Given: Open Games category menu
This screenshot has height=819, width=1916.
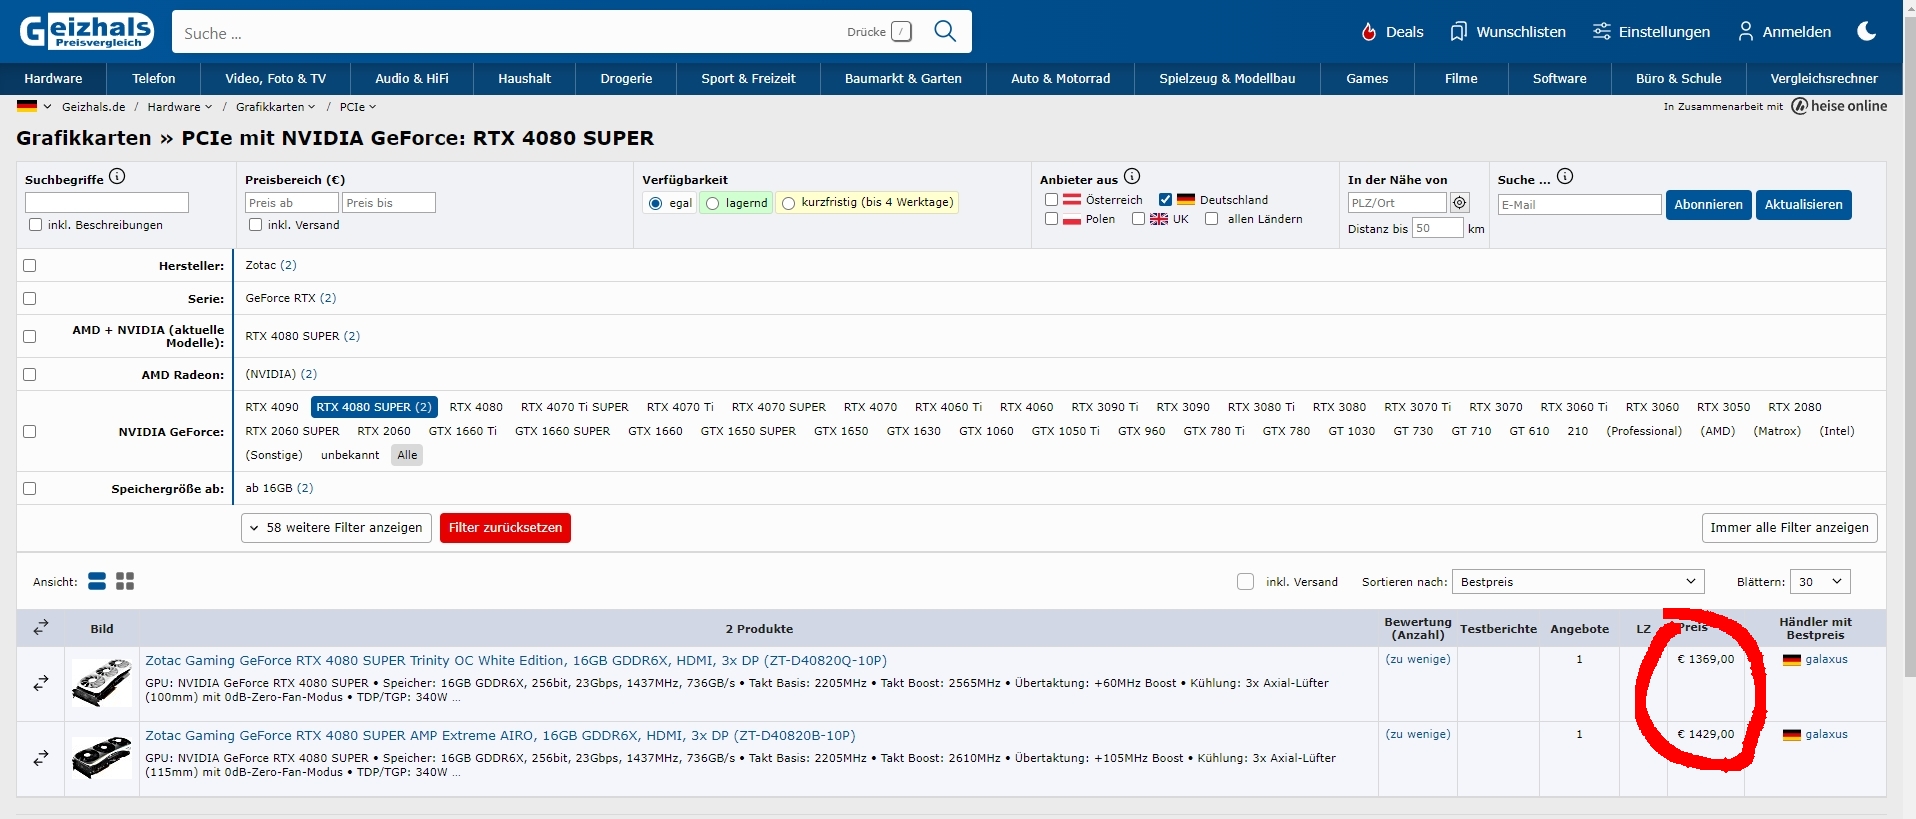Looking at the screenshot, I should pyautogui.click(x=1367, y=79).
